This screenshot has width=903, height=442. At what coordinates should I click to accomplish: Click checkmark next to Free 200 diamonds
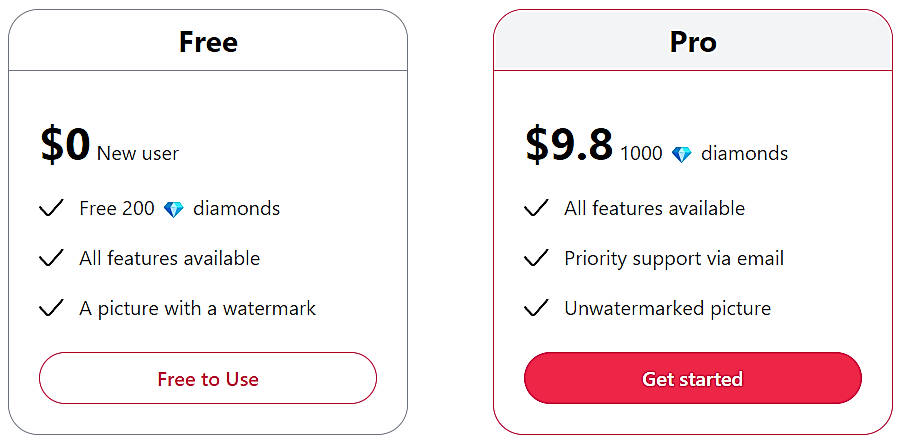click(x=51, y=208)
